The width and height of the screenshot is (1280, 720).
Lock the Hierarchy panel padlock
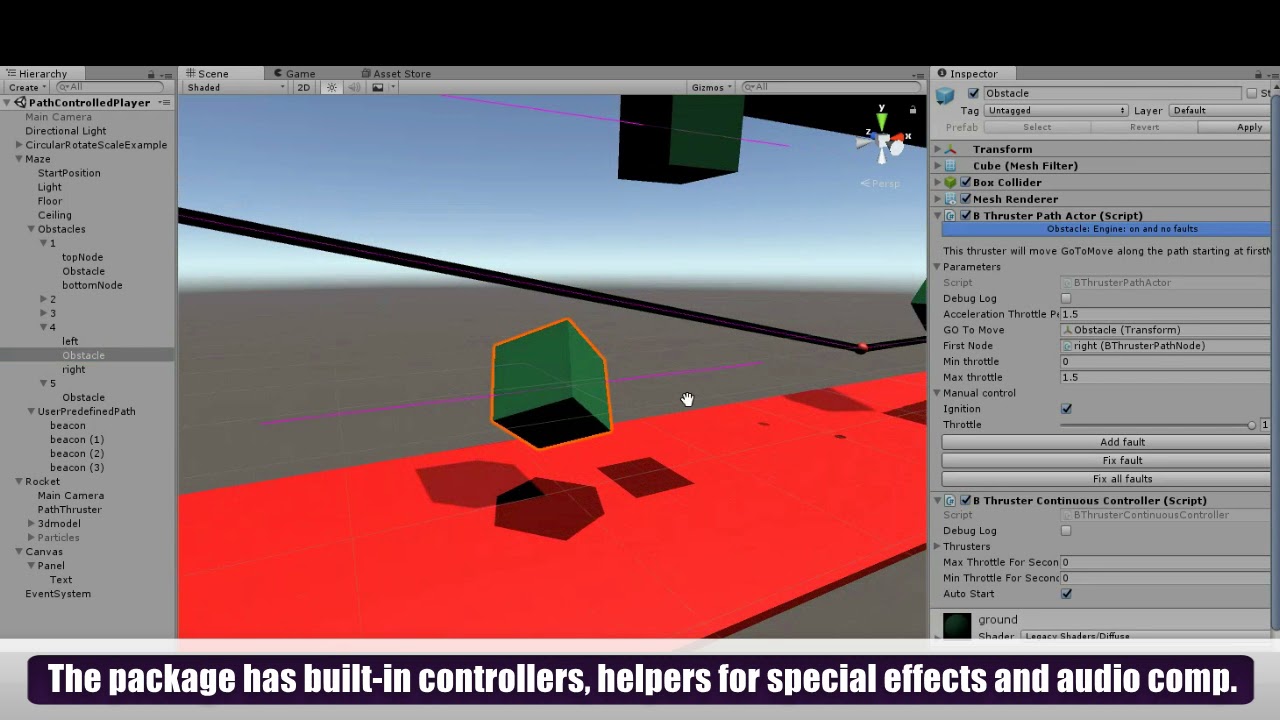coord(151,74)
